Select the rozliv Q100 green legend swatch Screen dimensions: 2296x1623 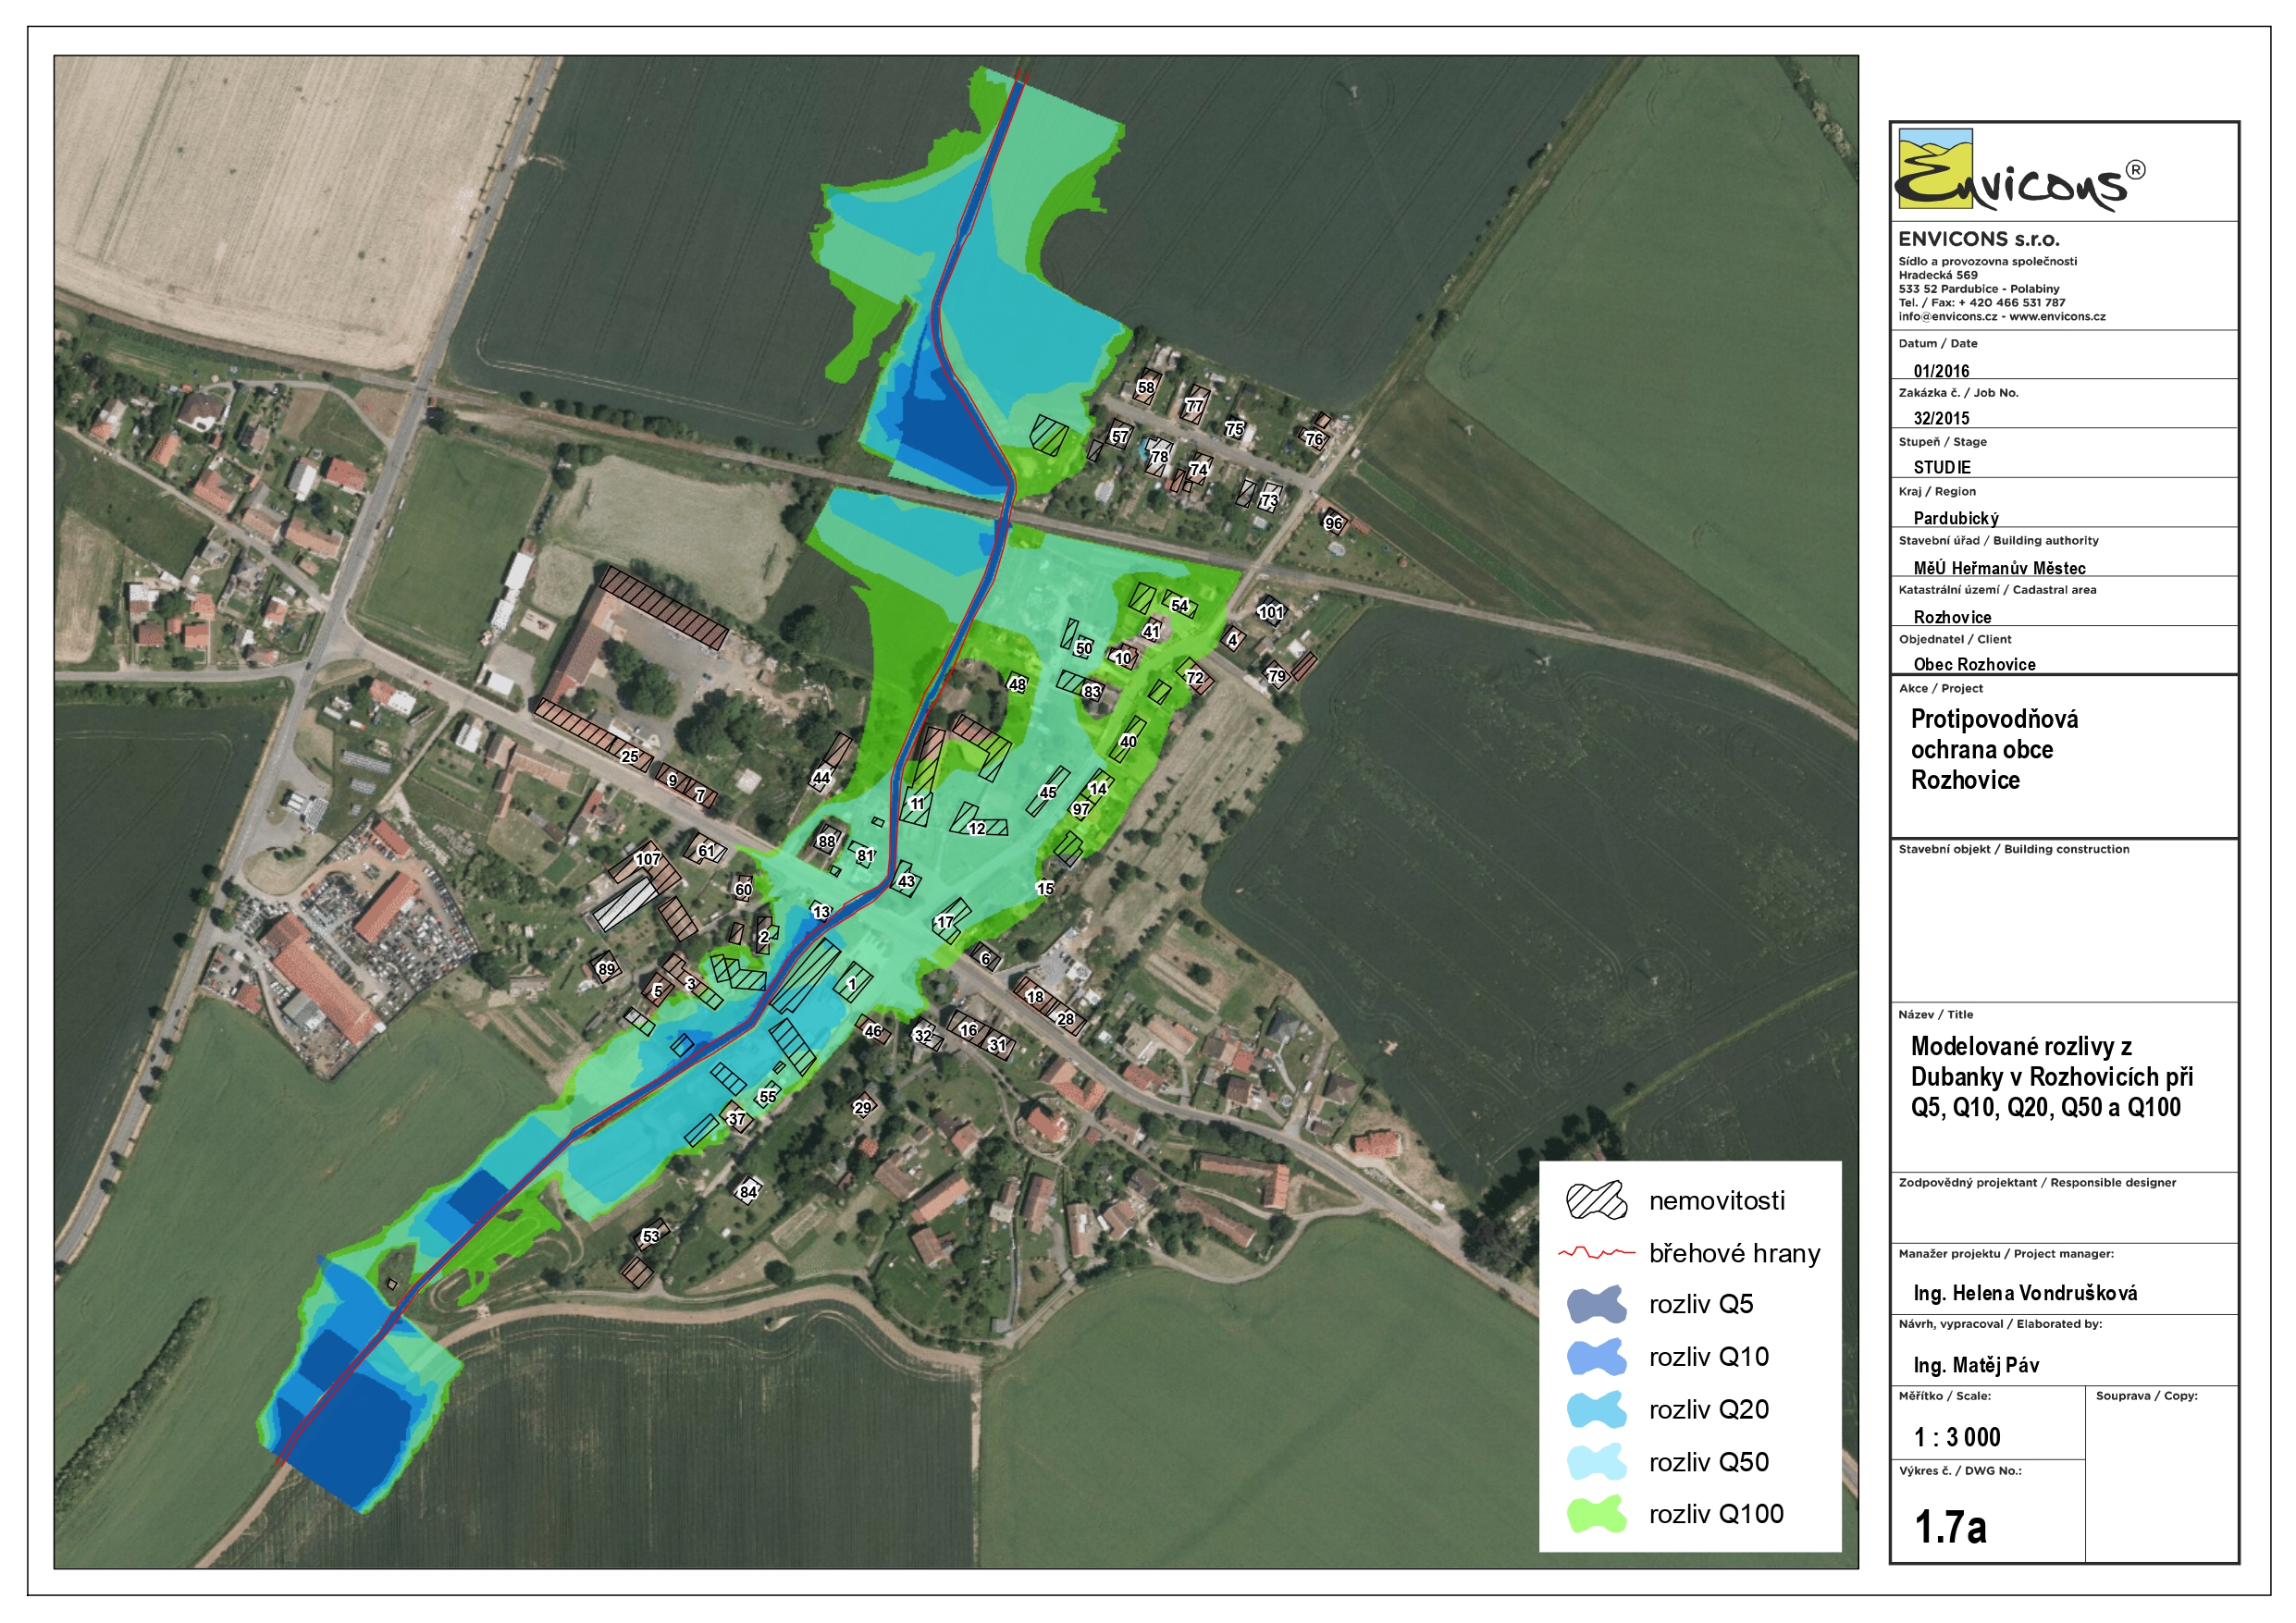point(1596,1514)
